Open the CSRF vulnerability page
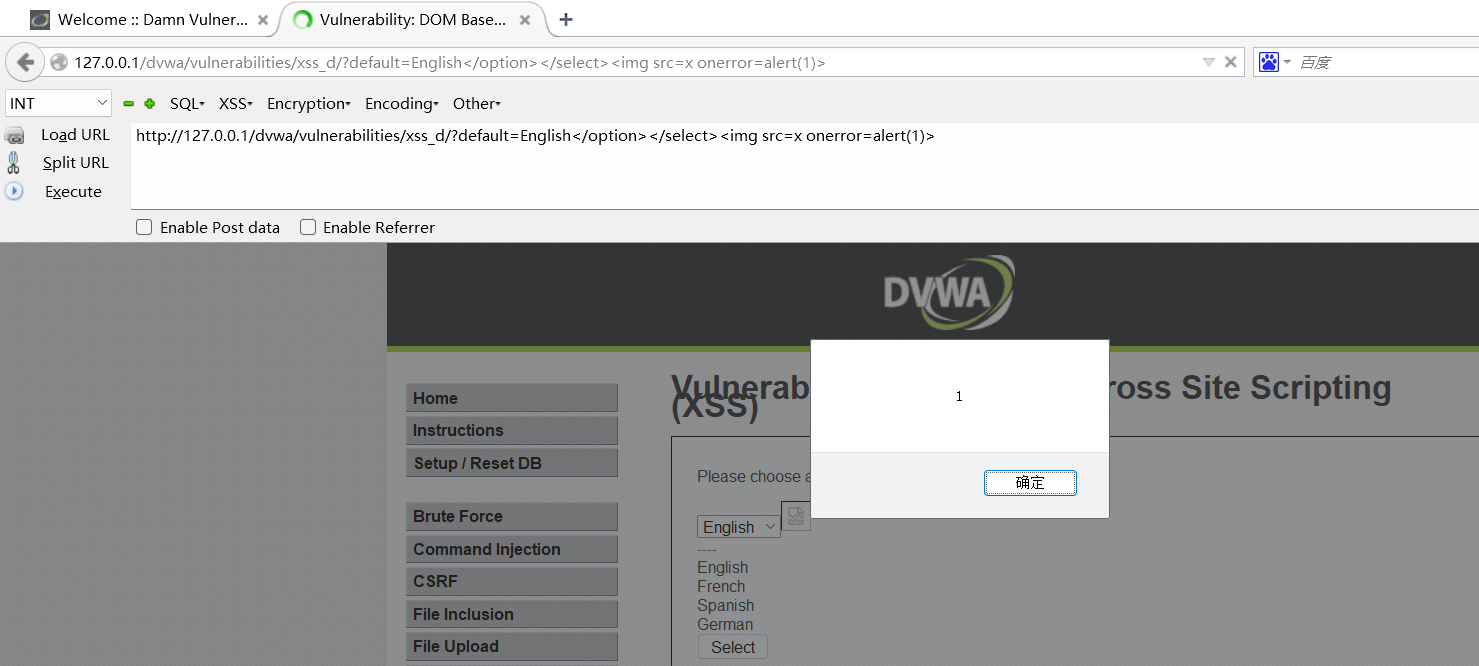Screen dimensions: 1479x666 point(512,581)
